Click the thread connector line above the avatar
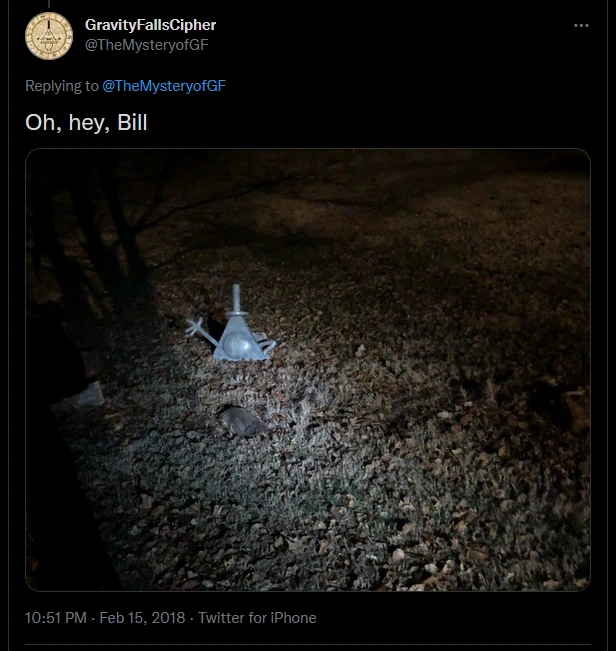 [49, 4]
